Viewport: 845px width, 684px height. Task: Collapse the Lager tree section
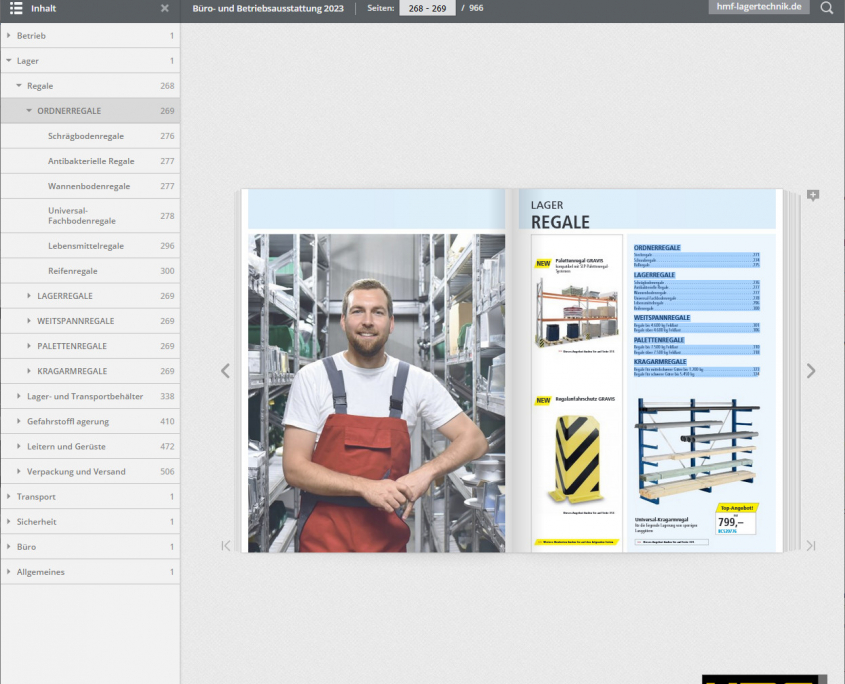pyautogui.click(x=9, y=61)
